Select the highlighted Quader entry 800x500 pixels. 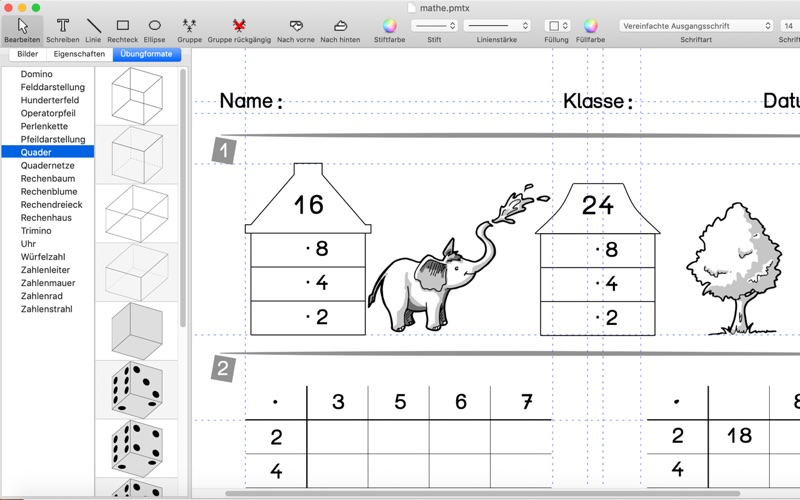click(47, 152)
